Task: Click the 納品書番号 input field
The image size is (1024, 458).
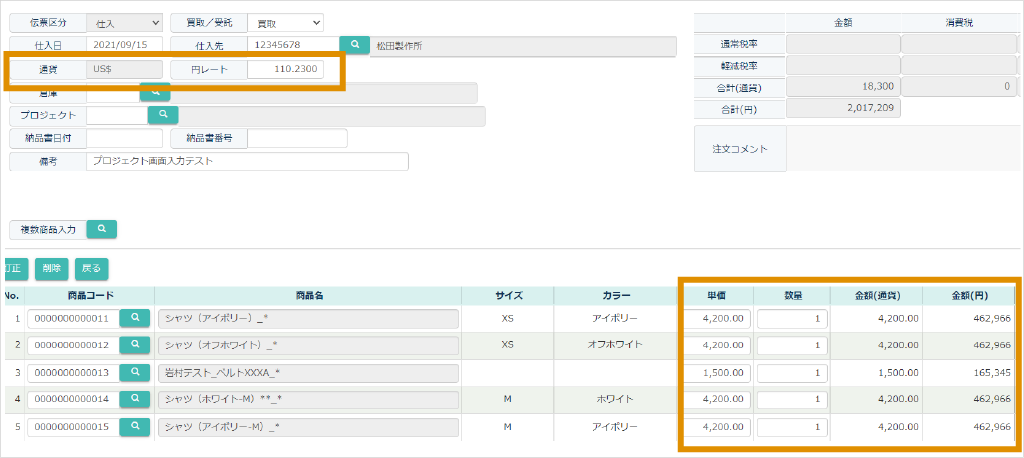Action: [297, 138]
